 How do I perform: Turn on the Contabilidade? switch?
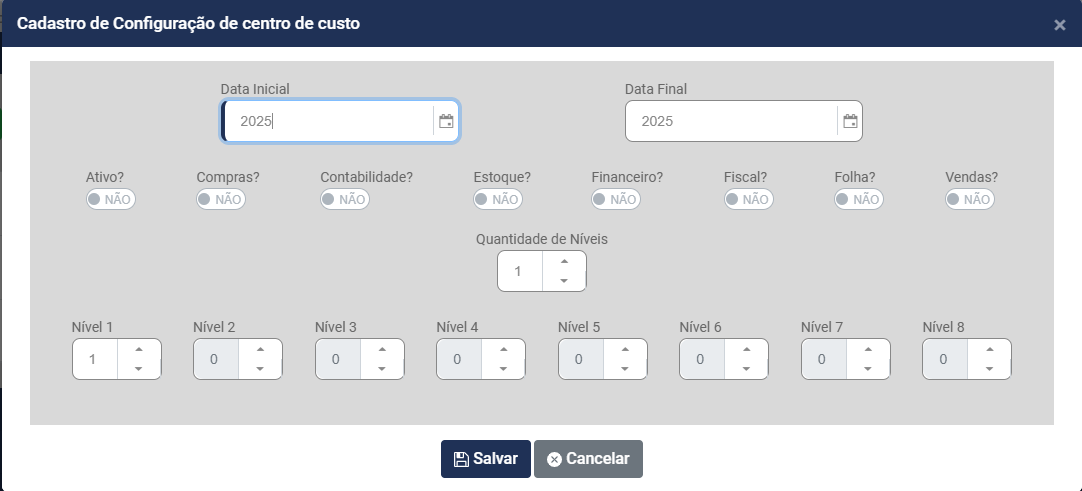click(344, 199)
